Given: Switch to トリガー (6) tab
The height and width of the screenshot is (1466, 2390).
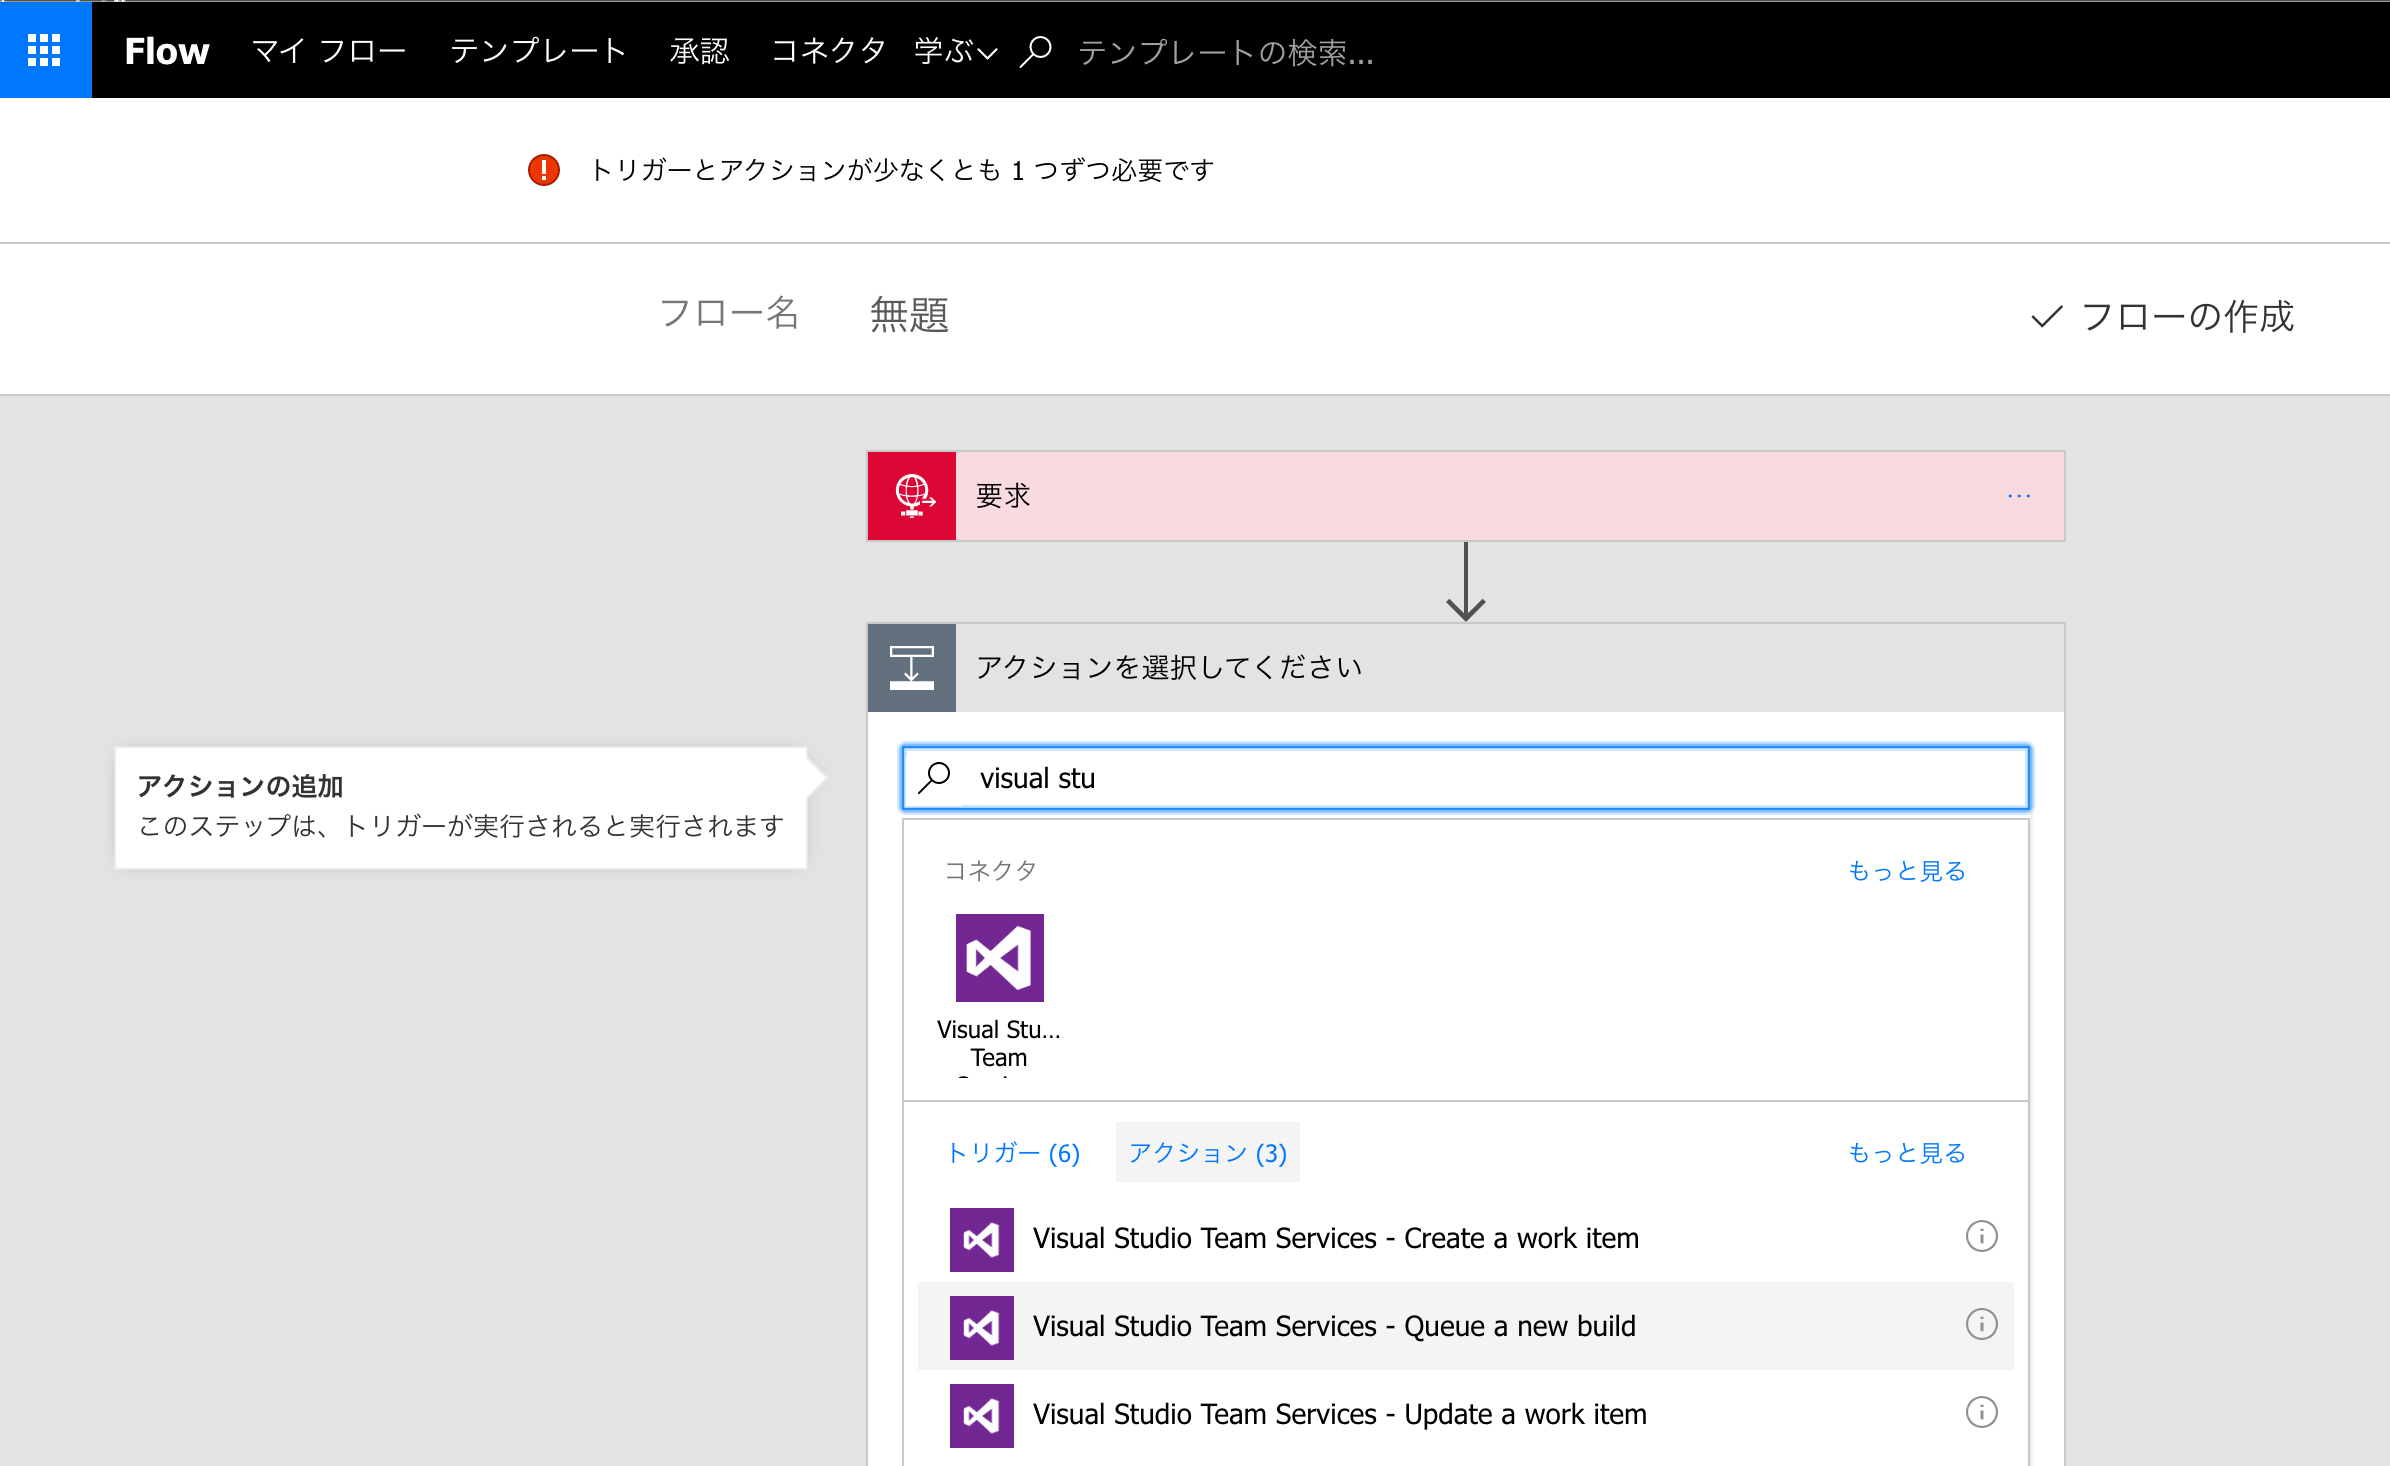Looking at the screenshot, I should tap(1013, 1153).
